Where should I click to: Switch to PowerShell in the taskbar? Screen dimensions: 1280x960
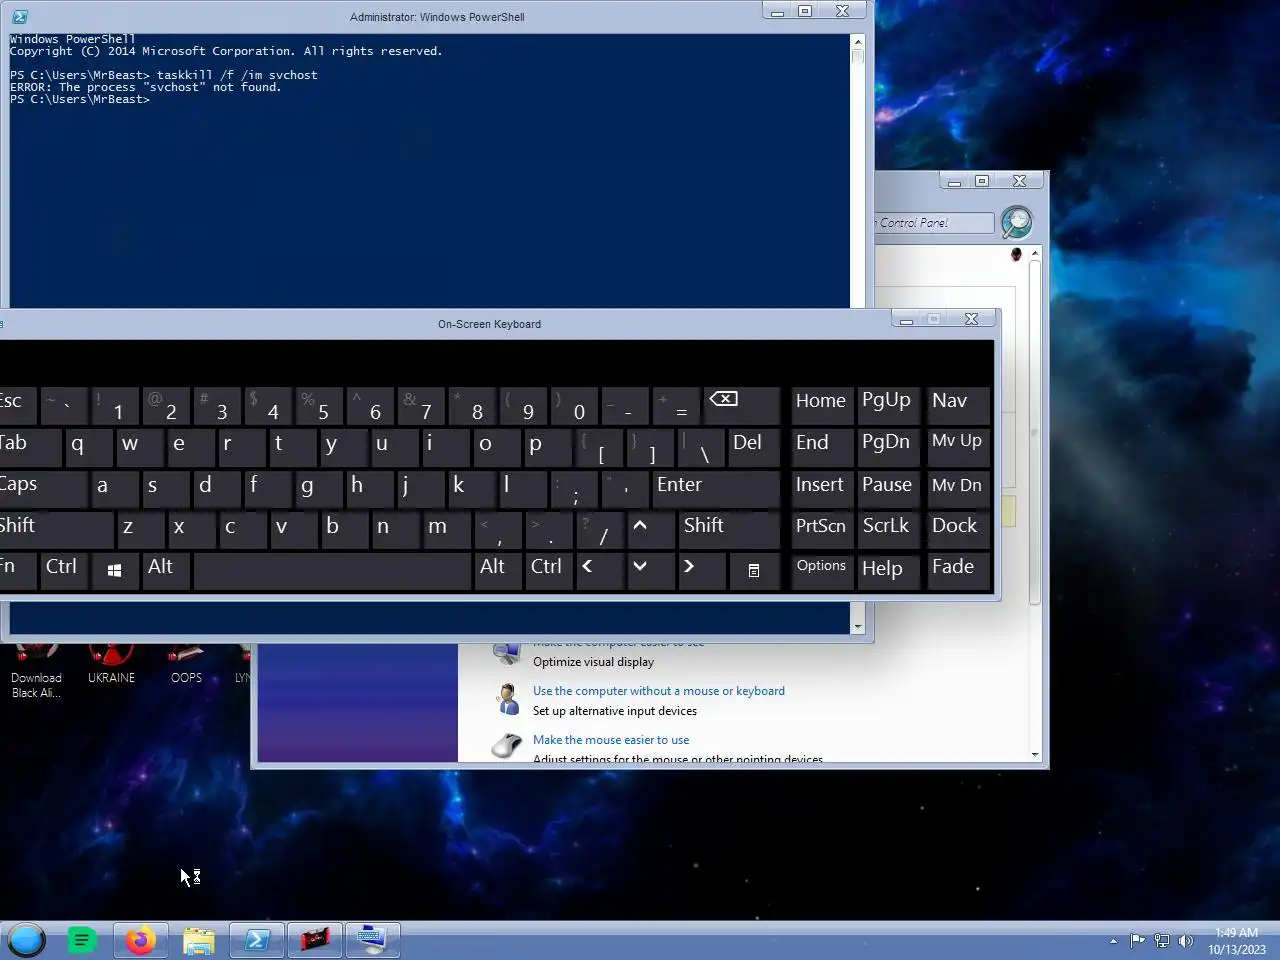coord(257,940)
